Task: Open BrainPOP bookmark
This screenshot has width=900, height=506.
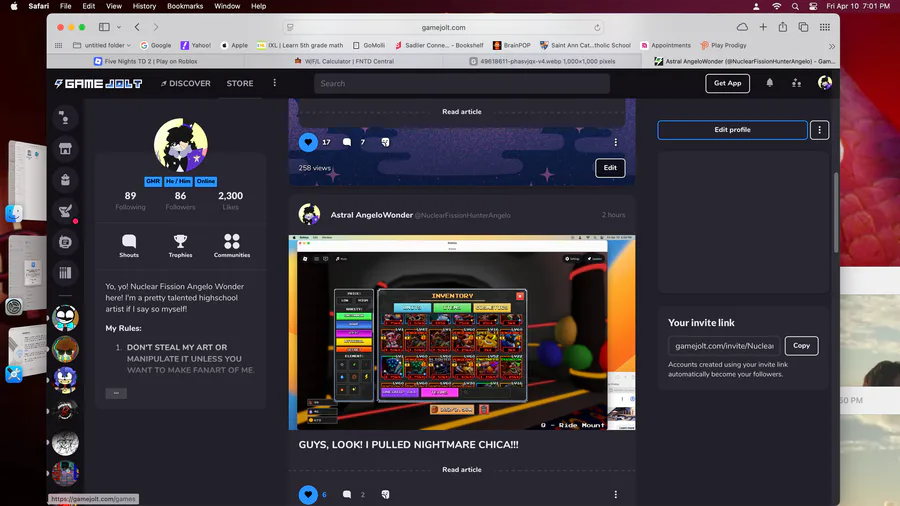Action: (511, 45)
